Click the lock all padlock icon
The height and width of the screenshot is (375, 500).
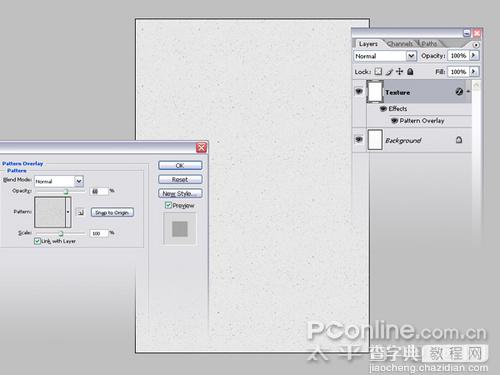410,71
